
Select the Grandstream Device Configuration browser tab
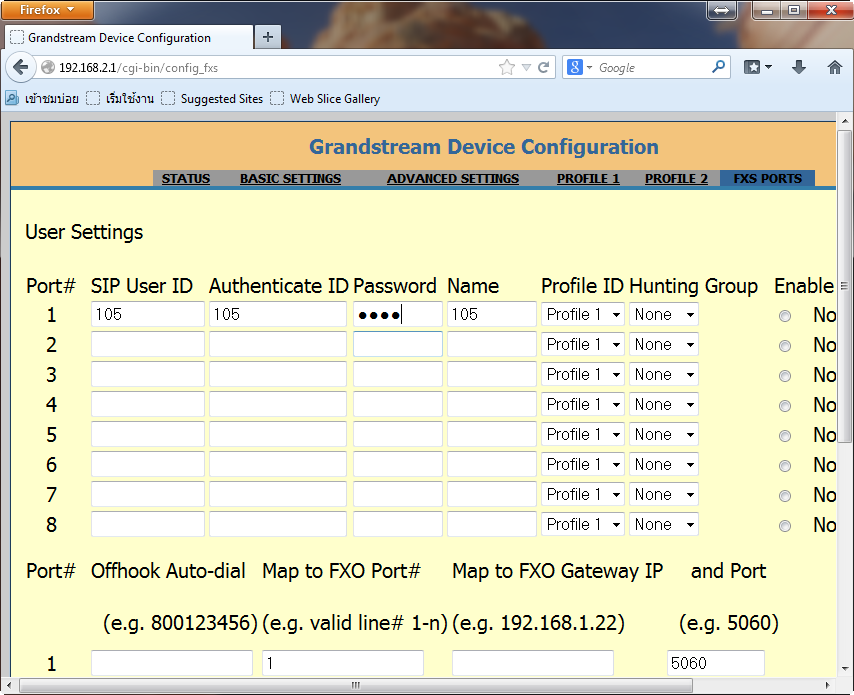129,38
